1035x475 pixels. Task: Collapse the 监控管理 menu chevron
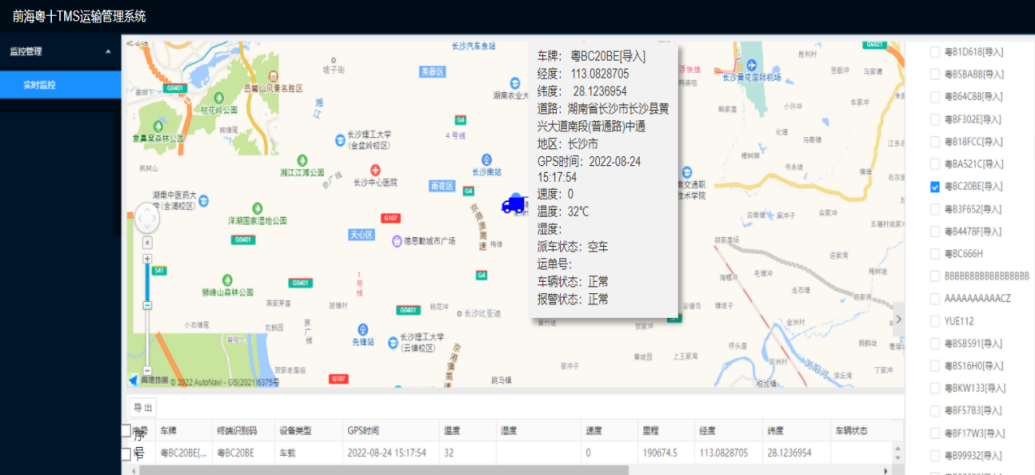pyautogui.click(x=108, y=51)
